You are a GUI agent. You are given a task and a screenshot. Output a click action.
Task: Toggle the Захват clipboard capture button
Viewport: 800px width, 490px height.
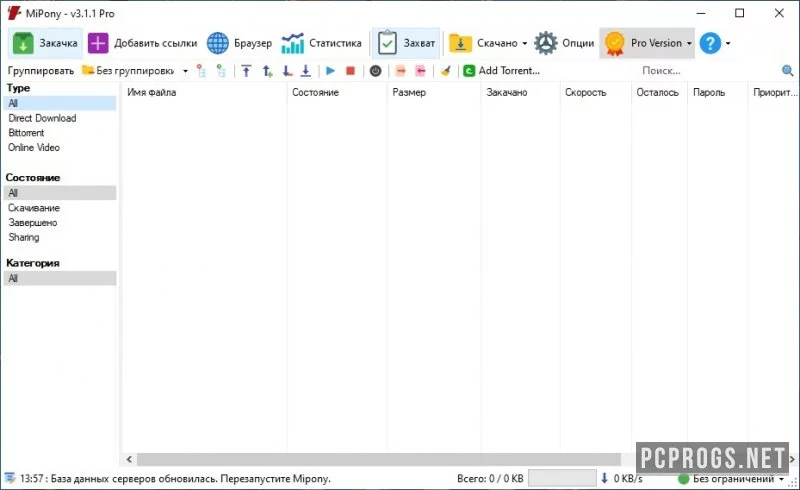point(406,43)
